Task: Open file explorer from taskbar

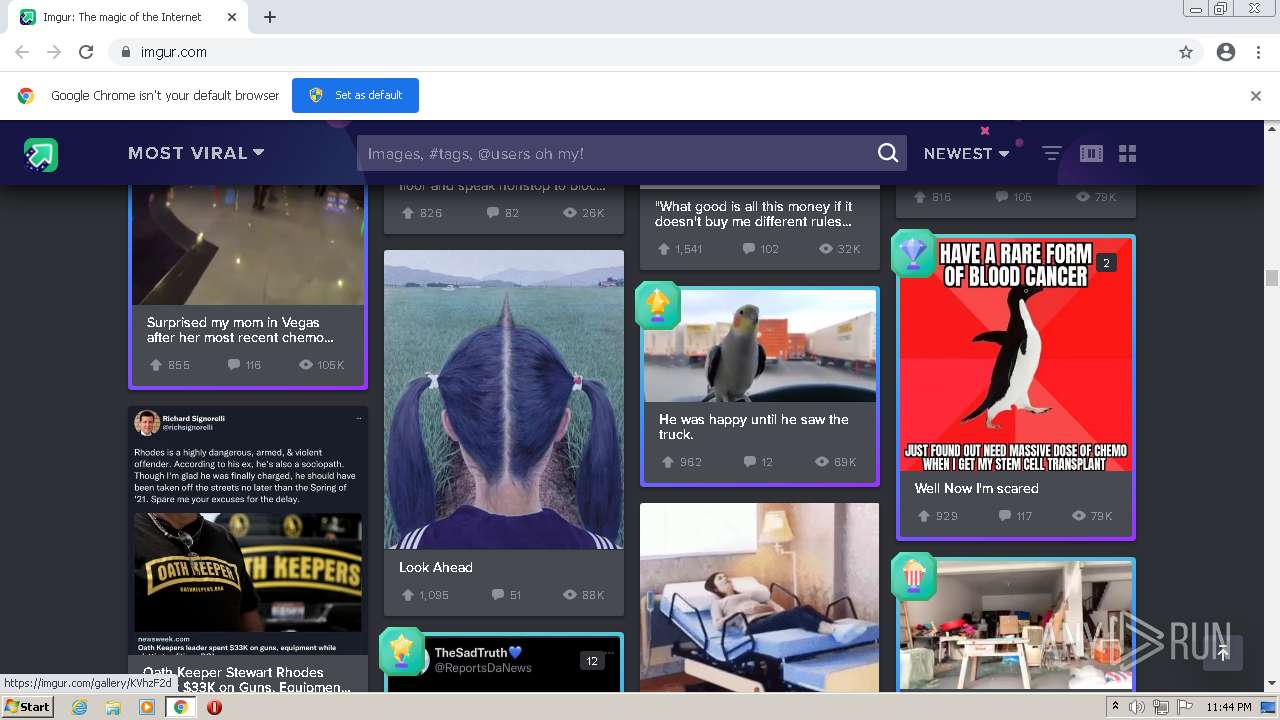Action: (113, 707)
